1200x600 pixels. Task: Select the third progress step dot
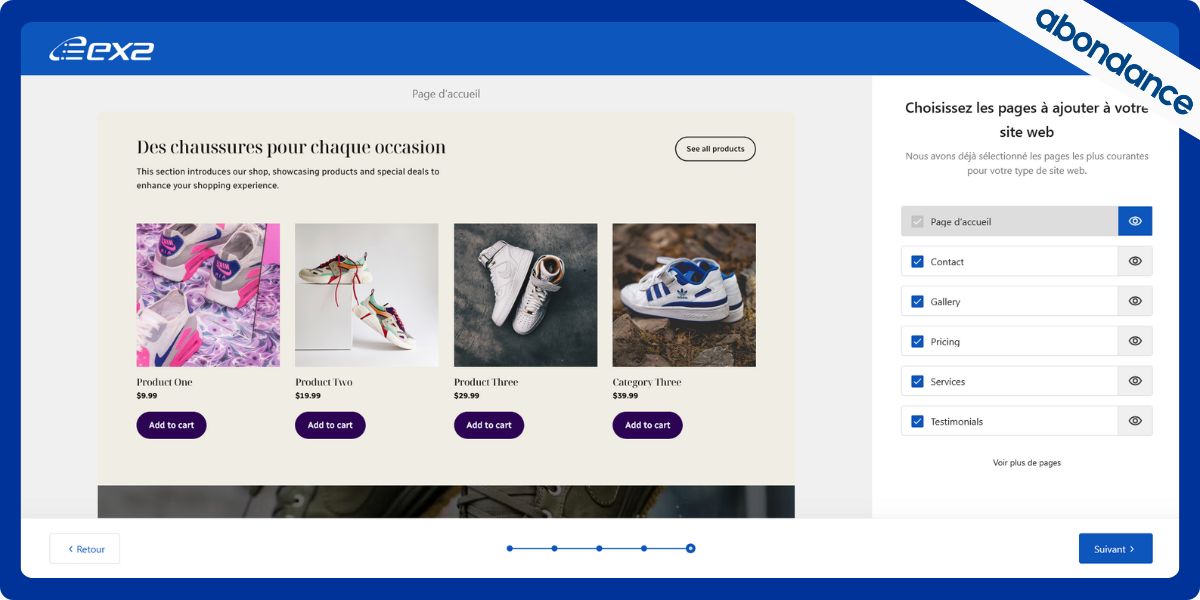(599, 548)
